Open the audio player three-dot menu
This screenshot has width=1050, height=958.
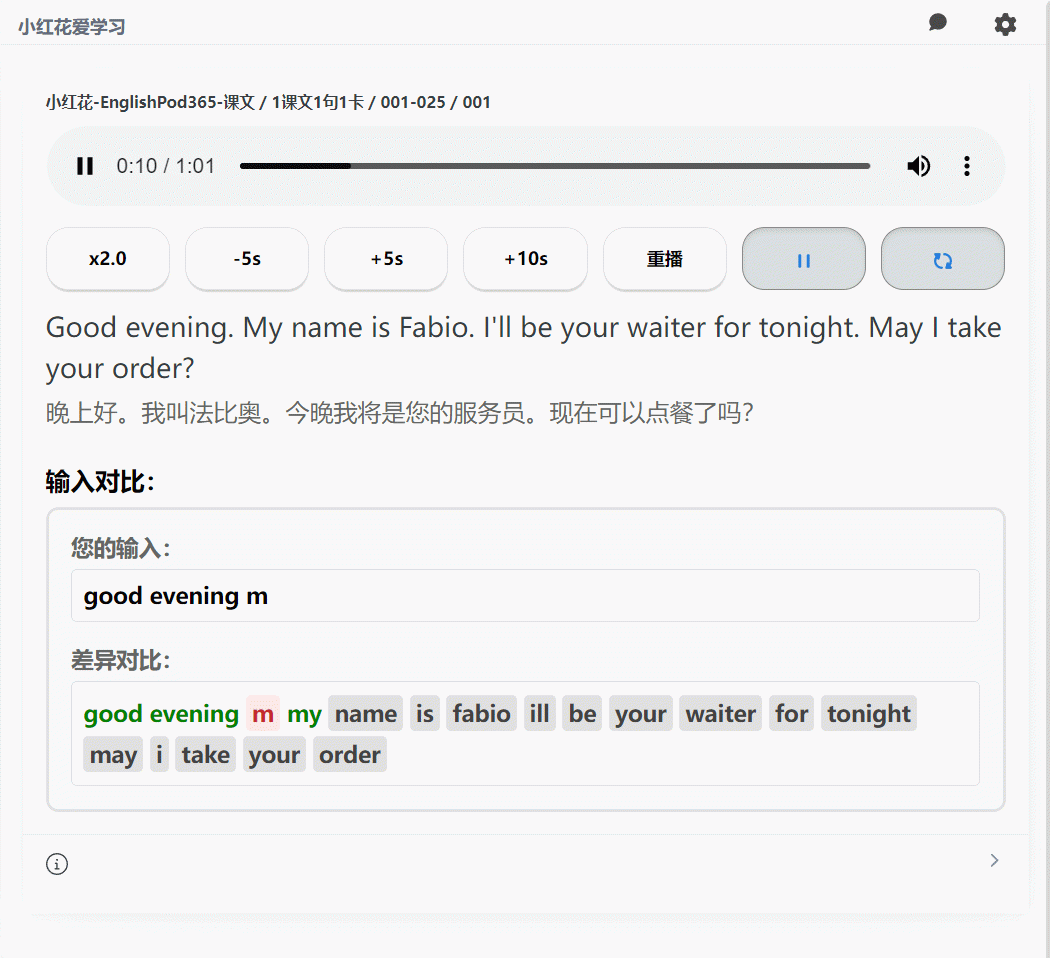pyautogui.click(x=966, y=166)
